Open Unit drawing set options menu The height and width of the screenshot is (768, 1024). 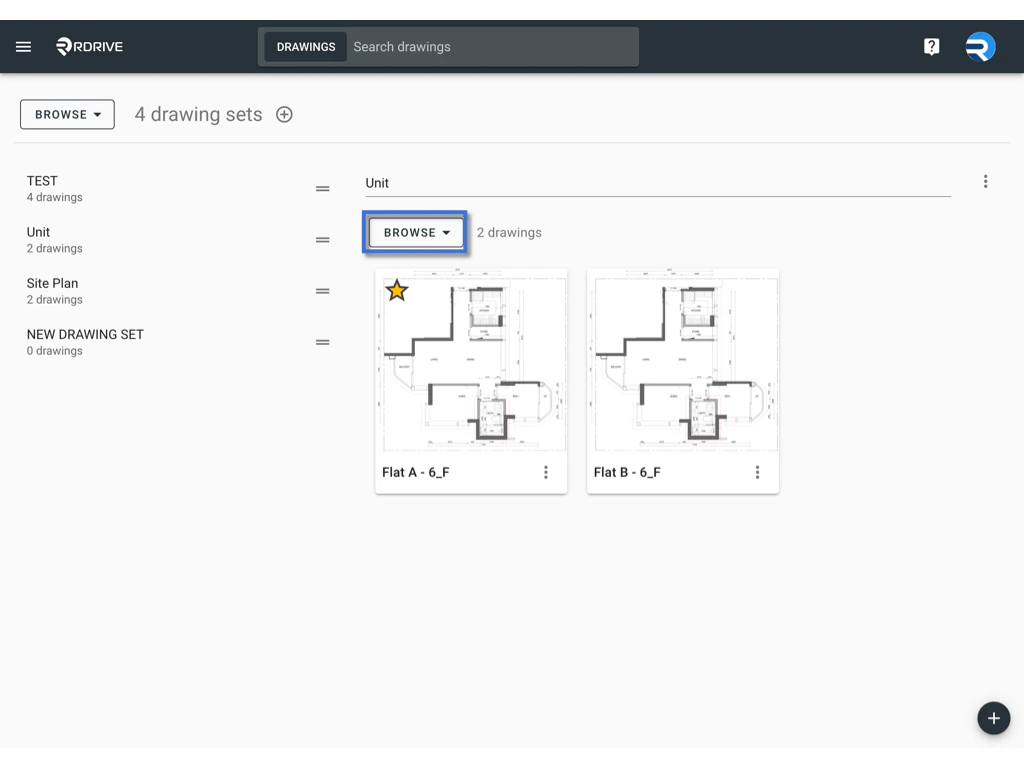point(985,182)
